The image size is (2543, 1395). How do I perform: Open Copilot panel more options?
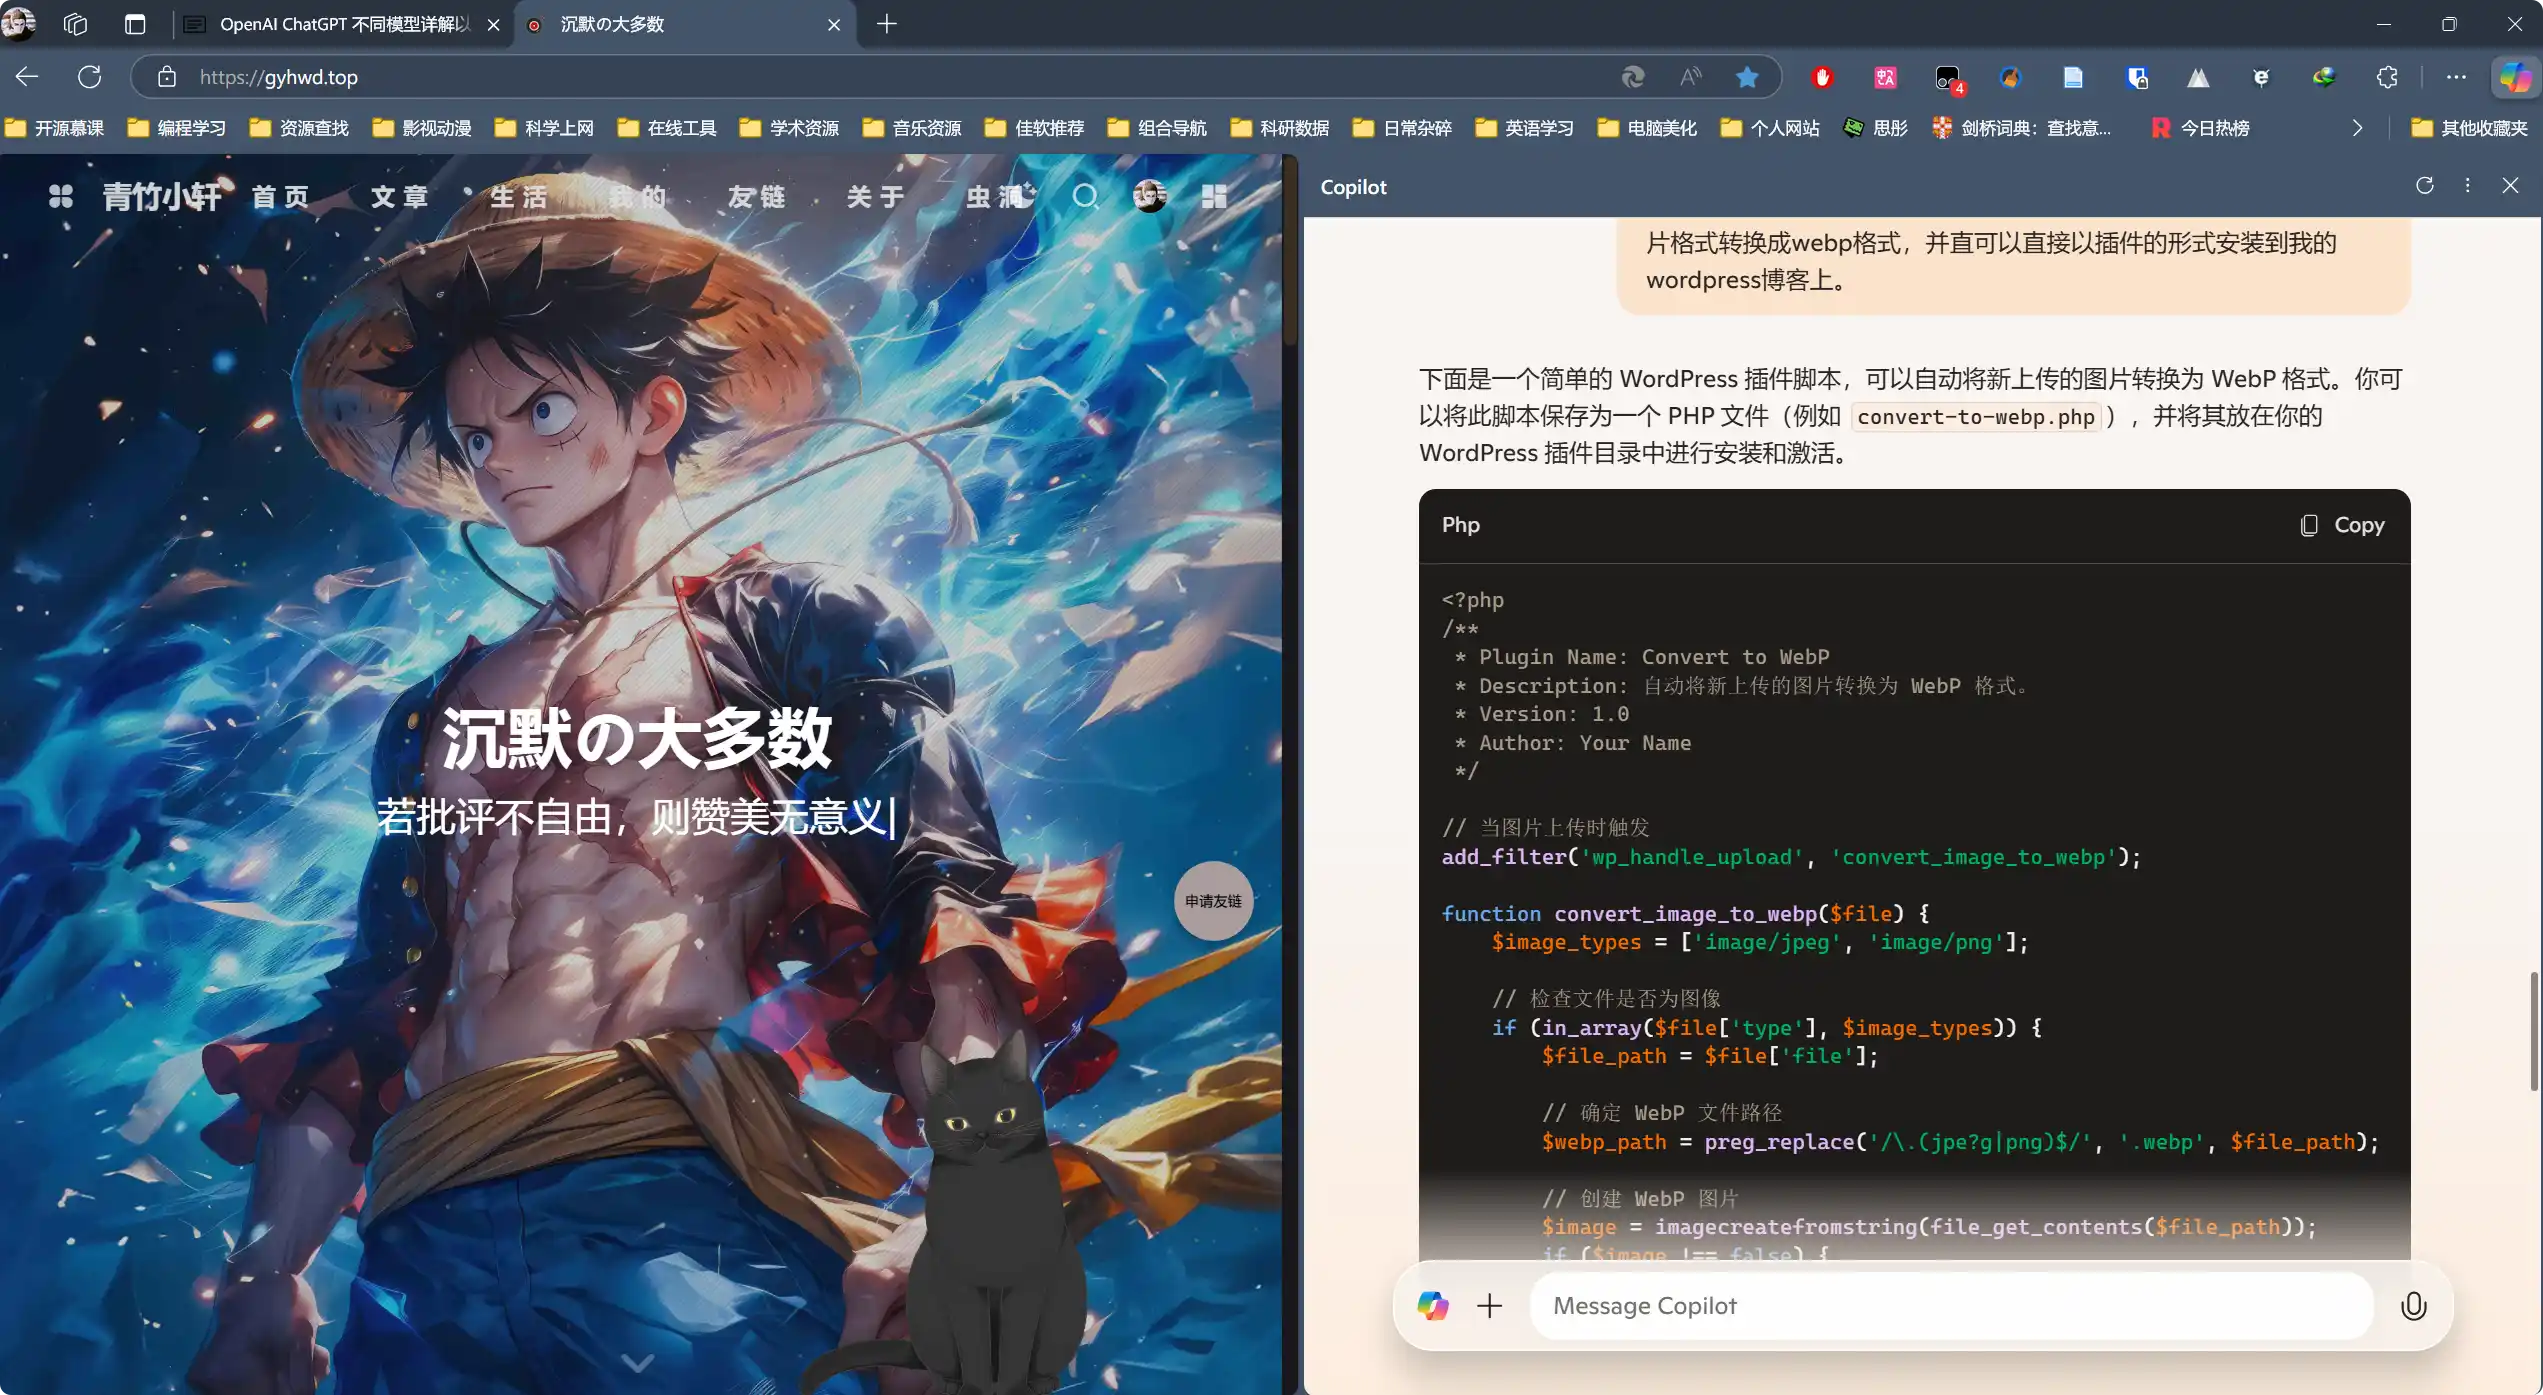click(x=2467, y=186)
